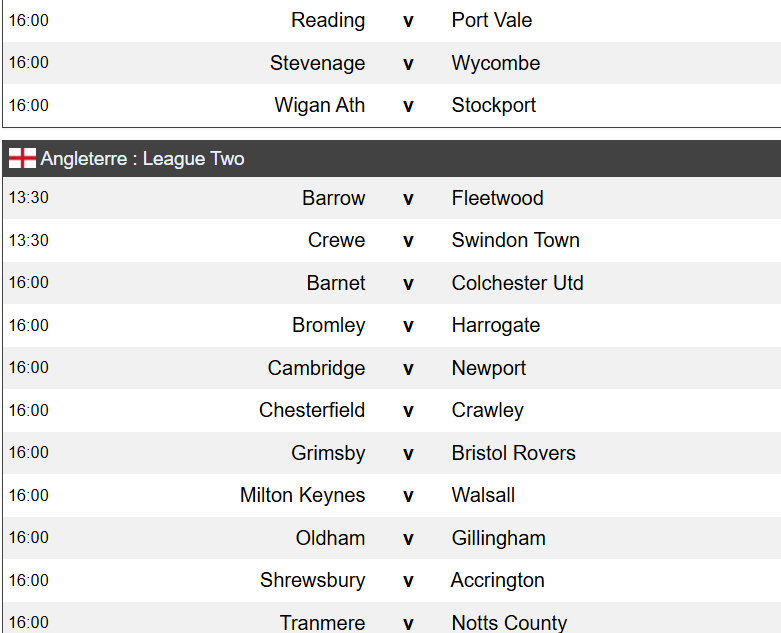
Task: Open the Angleterre : League Two header
Action: click(392, 158)
